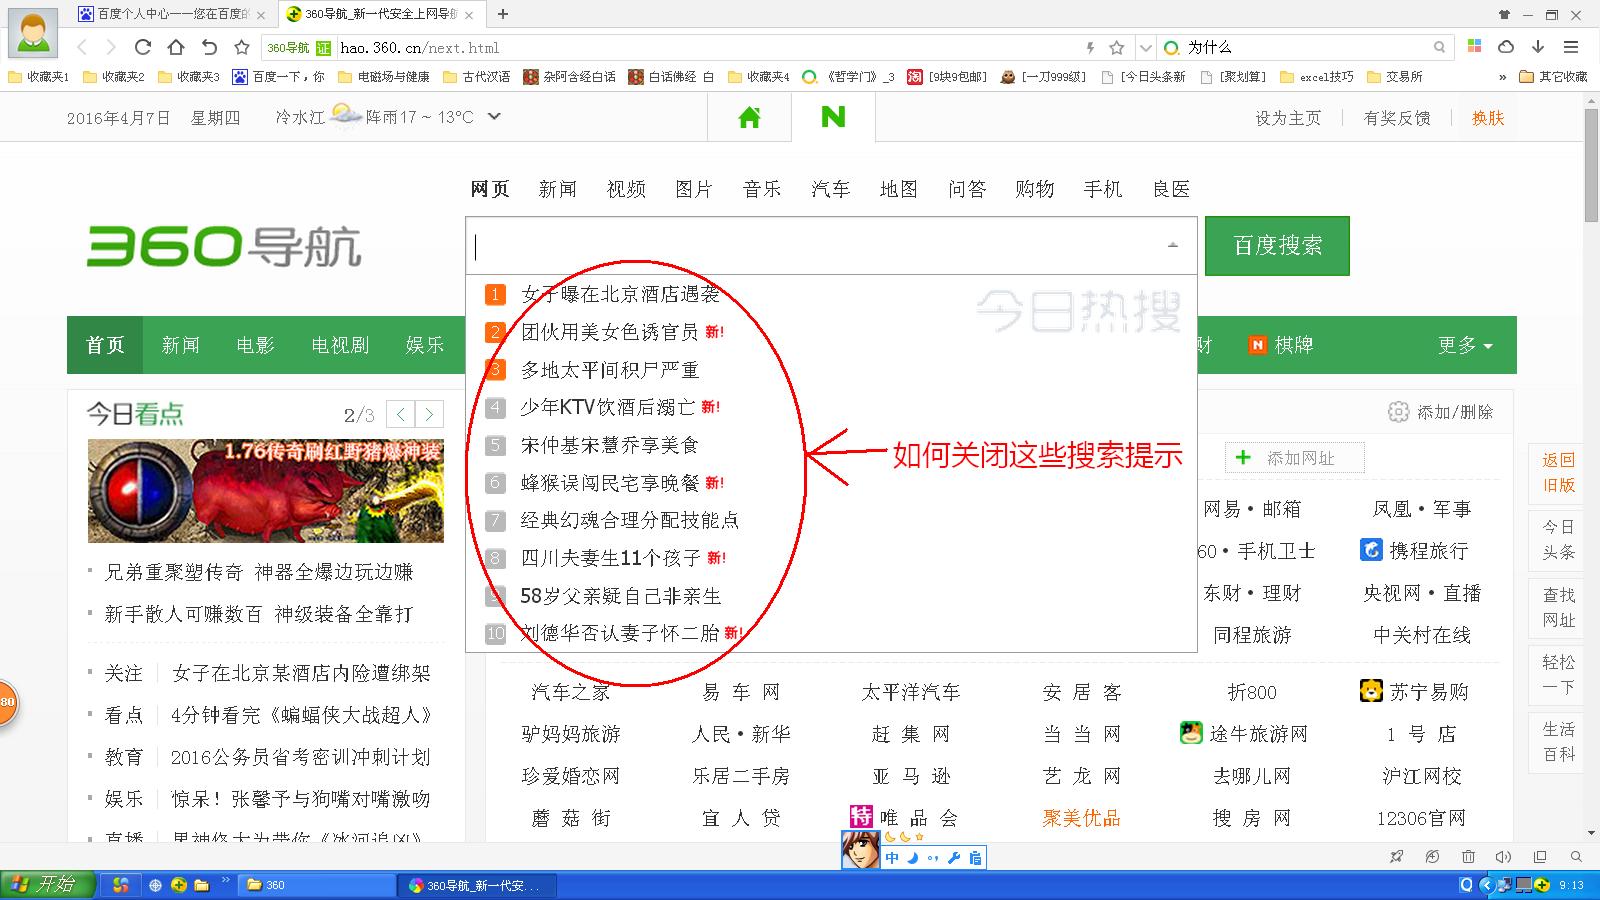Show next 今日看点 page arrow

pyautogui.click(x=430, y=414)
